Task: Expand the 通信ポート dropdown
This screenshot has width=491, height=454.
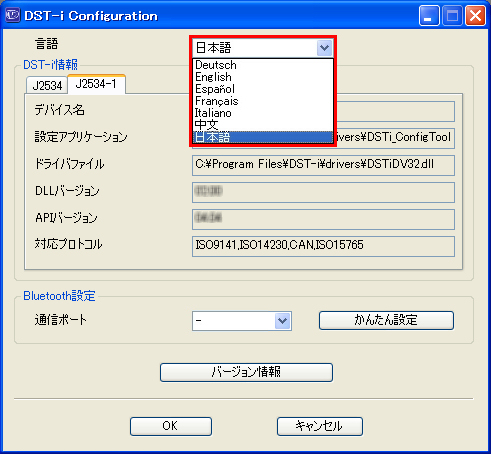Action: [x=282, y=321]
